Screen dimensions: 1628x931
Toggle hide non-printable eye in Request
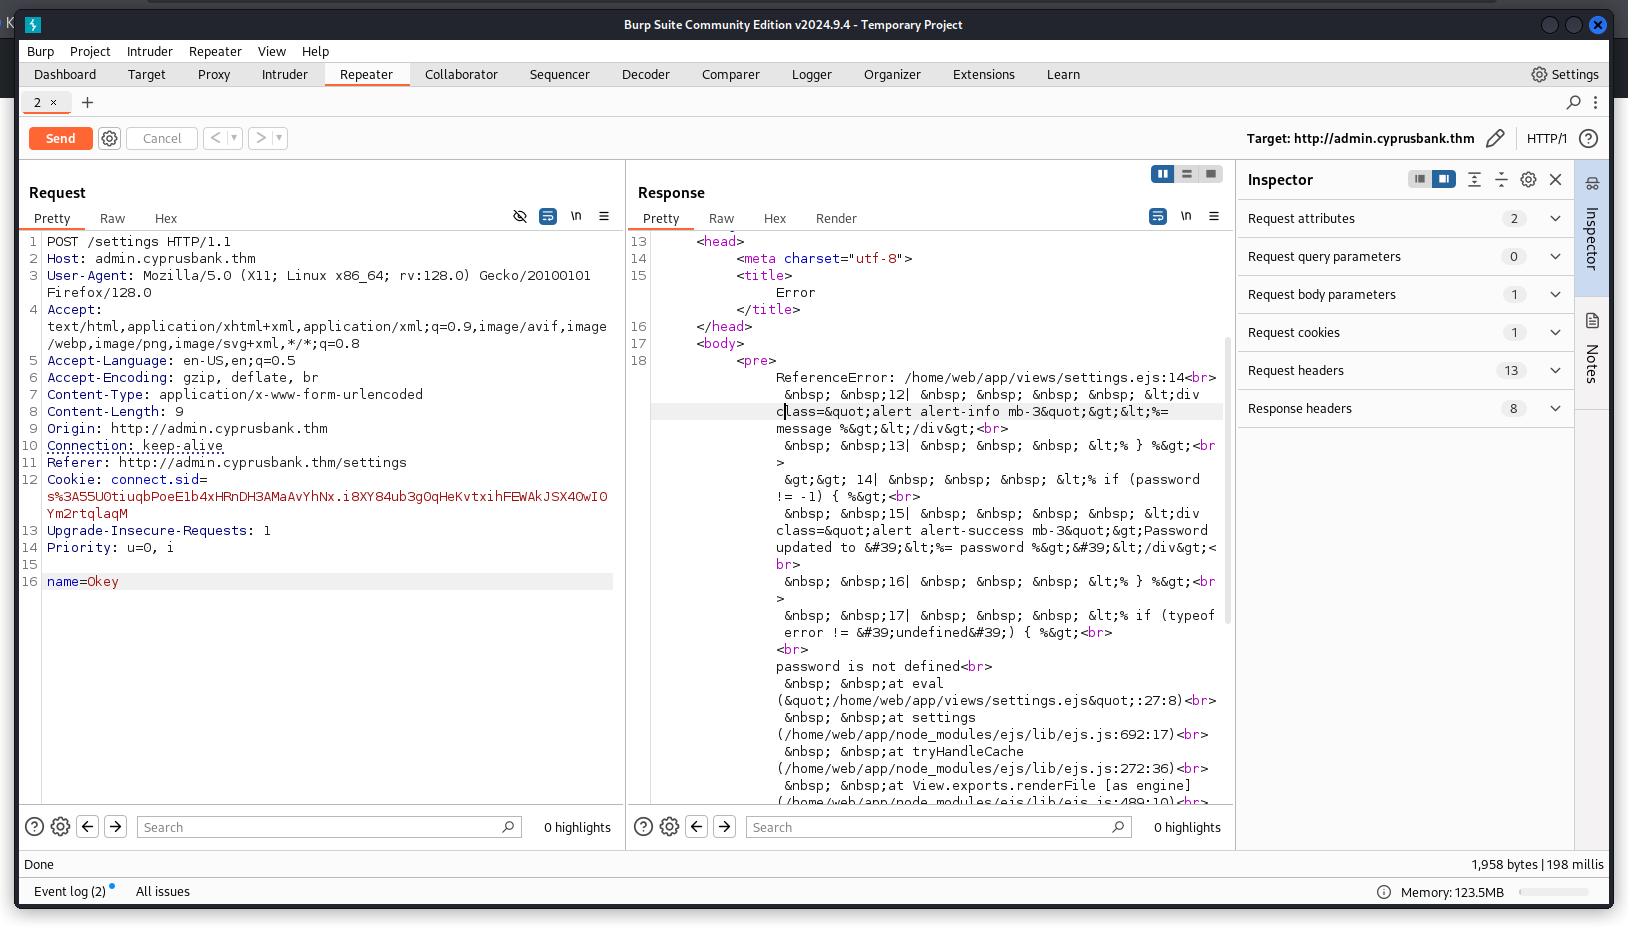pyautogui.click(x=520, y=216)
